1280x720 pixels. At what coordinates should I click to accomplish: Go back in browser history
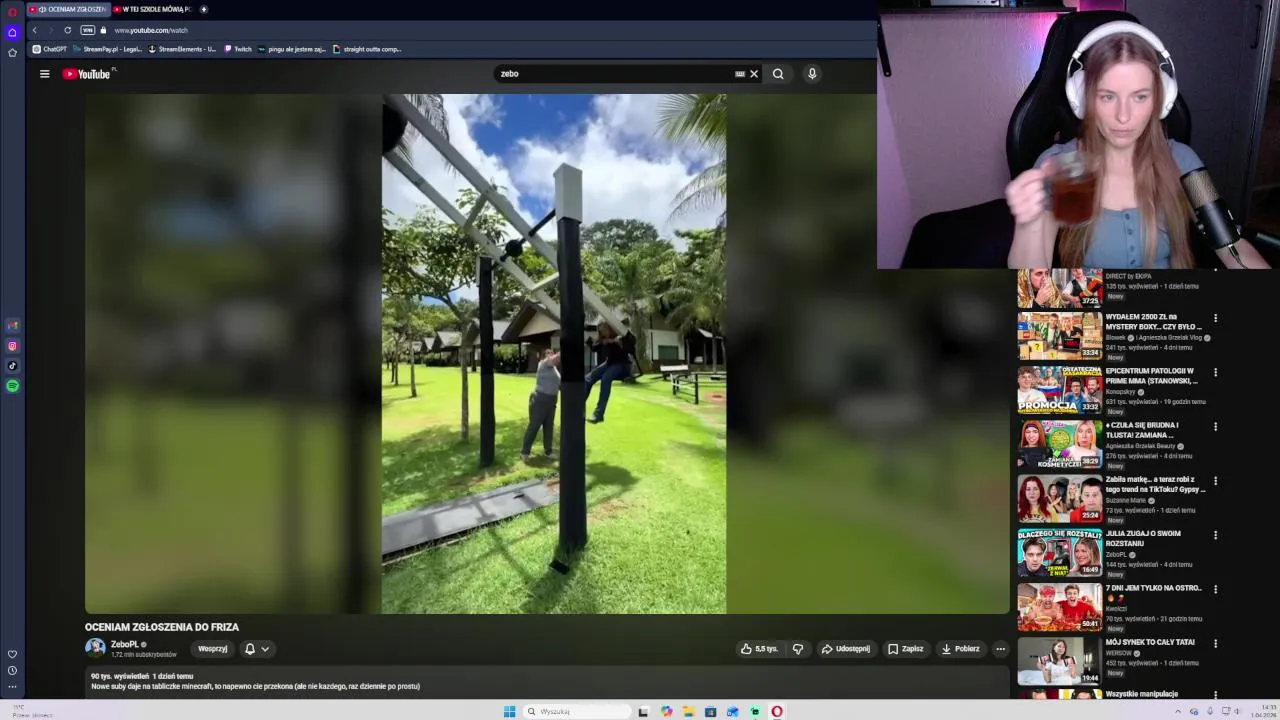pos(34,30)
